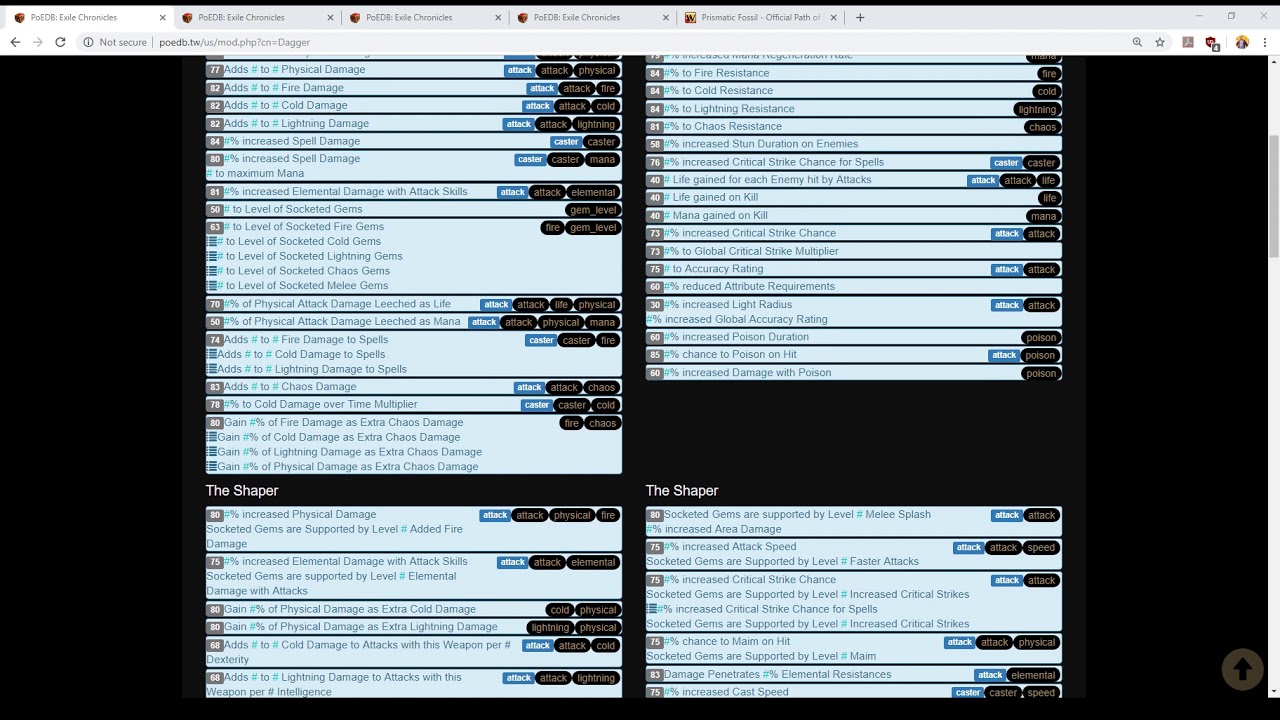Click speed tag on increased Attack Speed row
This screenshot has width=1280, height=720.
[x=1041, y=547]
